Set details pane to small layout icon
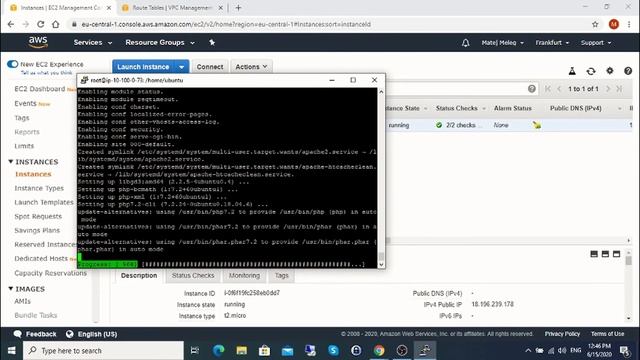 [x=594, y=254]
